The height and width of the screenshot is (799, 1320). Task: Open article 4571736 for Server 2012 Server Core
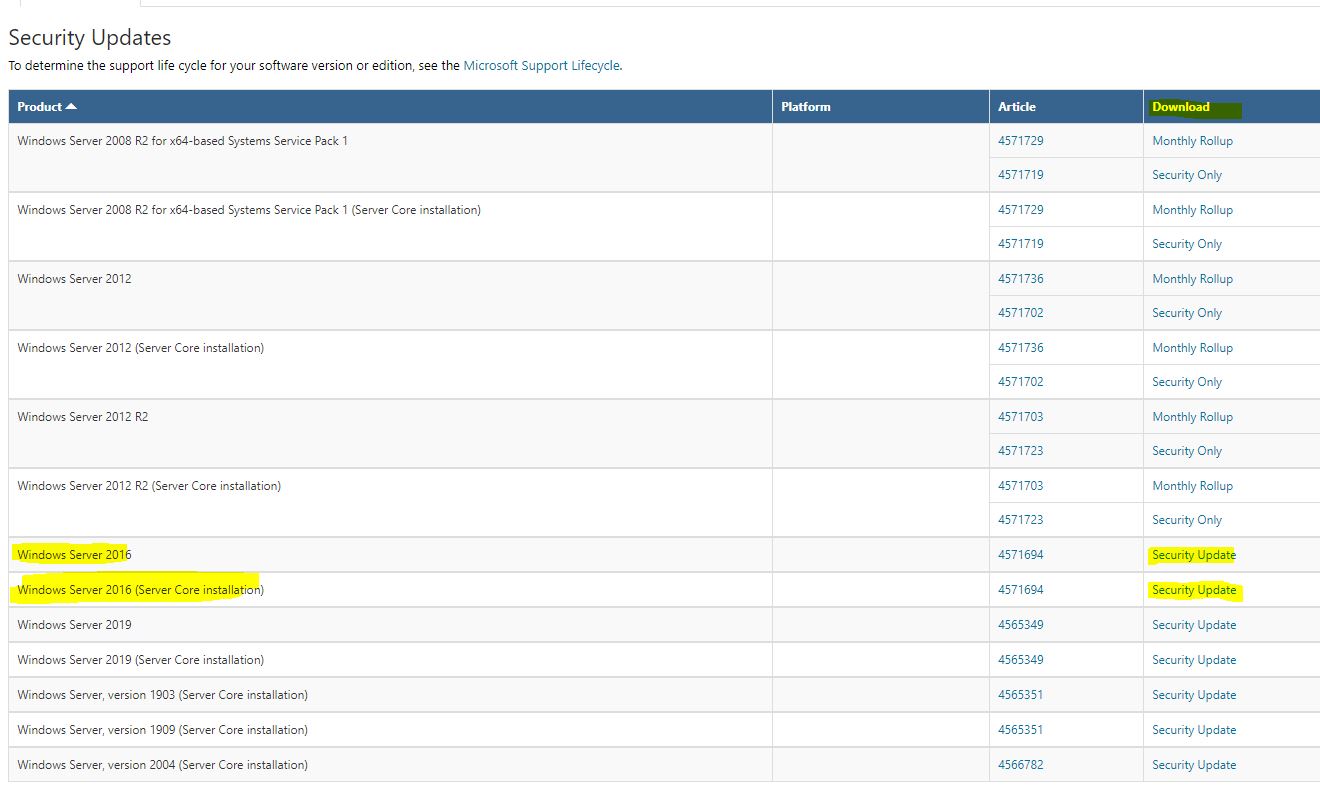click(x=1020, y=348)
